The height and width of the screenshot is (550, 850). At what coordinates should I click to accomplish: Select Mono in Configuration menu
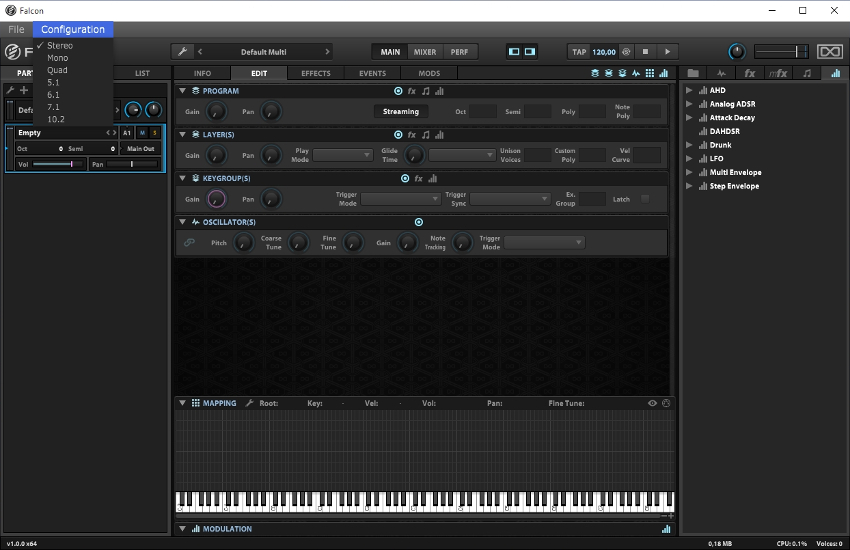click(x=57, y=58)
